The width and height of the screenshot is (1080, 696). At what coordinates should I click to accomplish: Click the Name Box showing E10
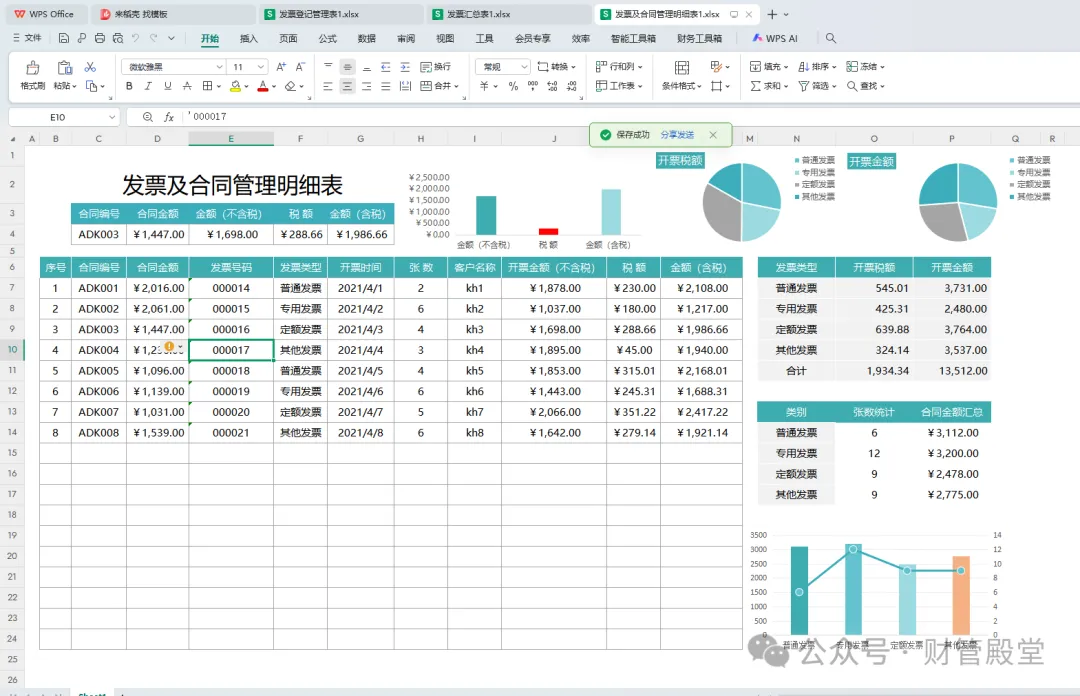[x=64, y=117]
